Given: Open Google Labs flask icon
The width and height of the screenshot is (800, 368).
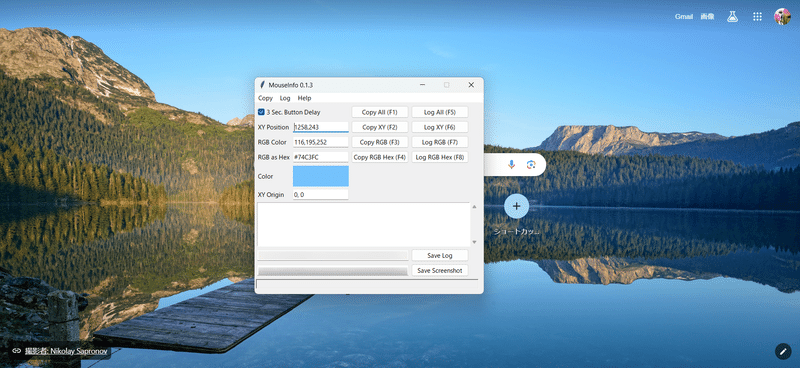Looking at the screenshot, I should tap(733, 16).
